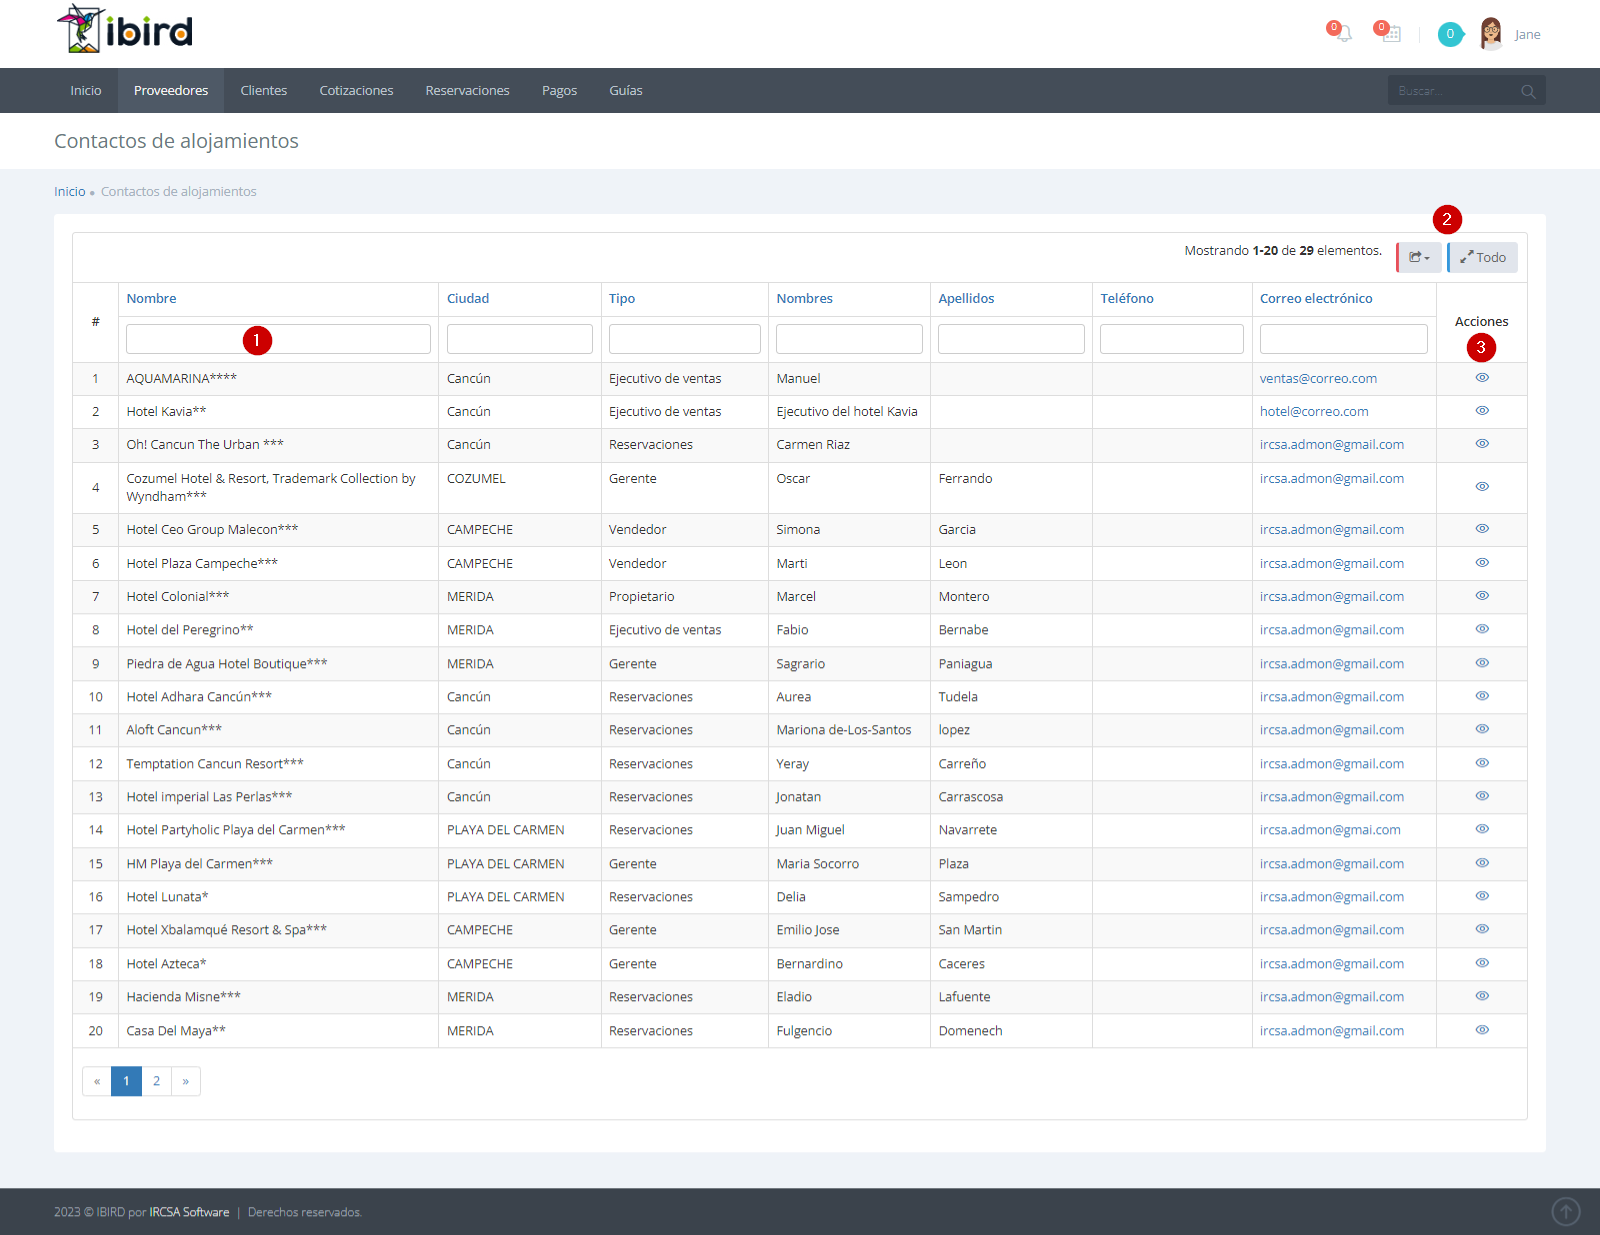This screenshot has width=1600, height=1235.
Task: Open the ircsa.admon@gmai.com email link
Action: [1330, 830]
